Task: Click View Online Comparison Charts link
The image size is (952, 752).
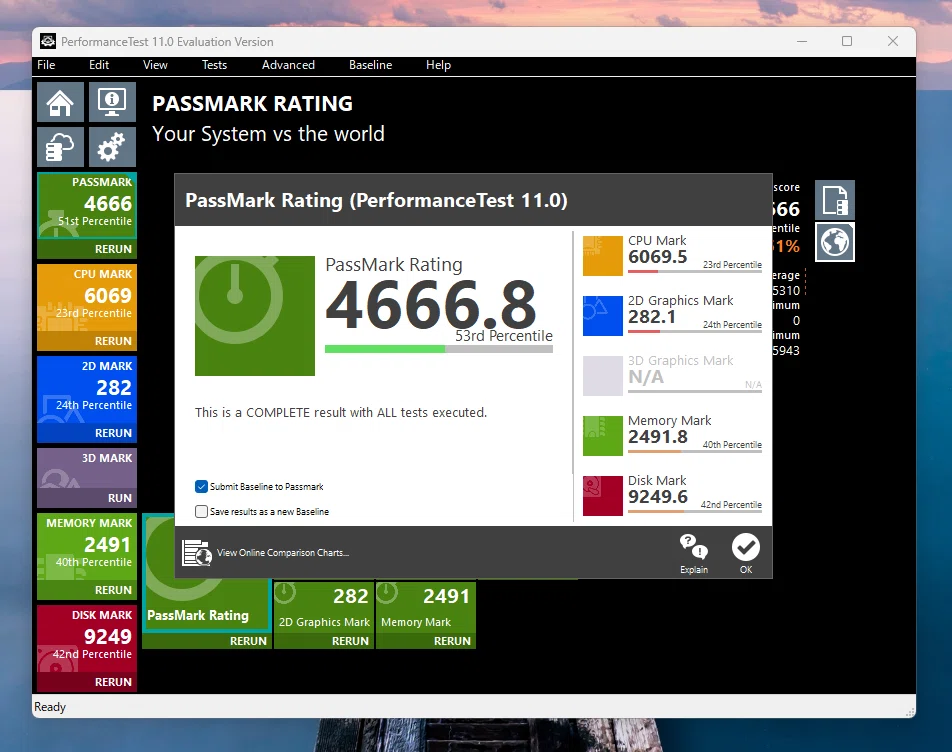Action: pos(283,552)
